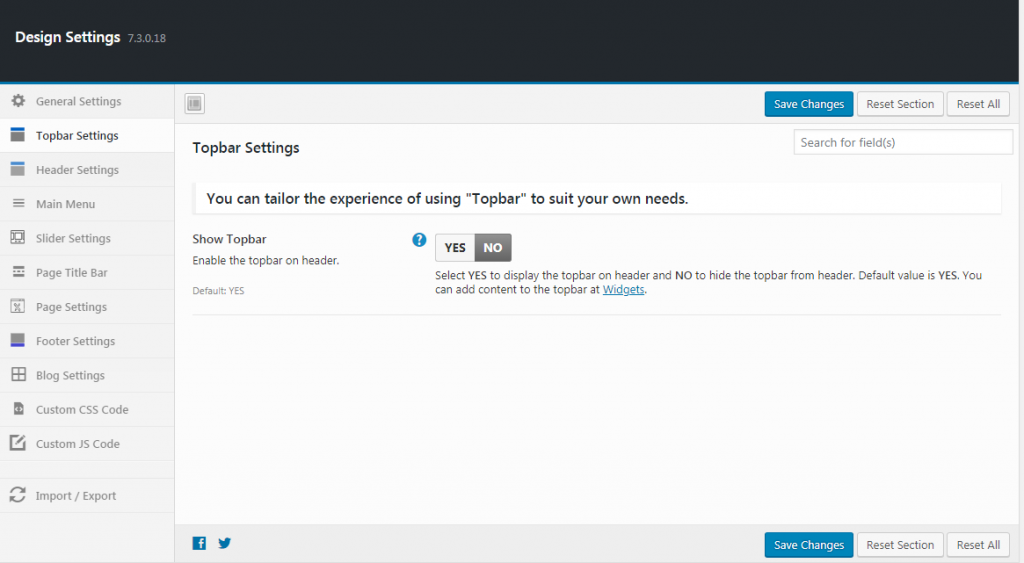Open the Twitter icon link in footer

[x=225, y=543]
